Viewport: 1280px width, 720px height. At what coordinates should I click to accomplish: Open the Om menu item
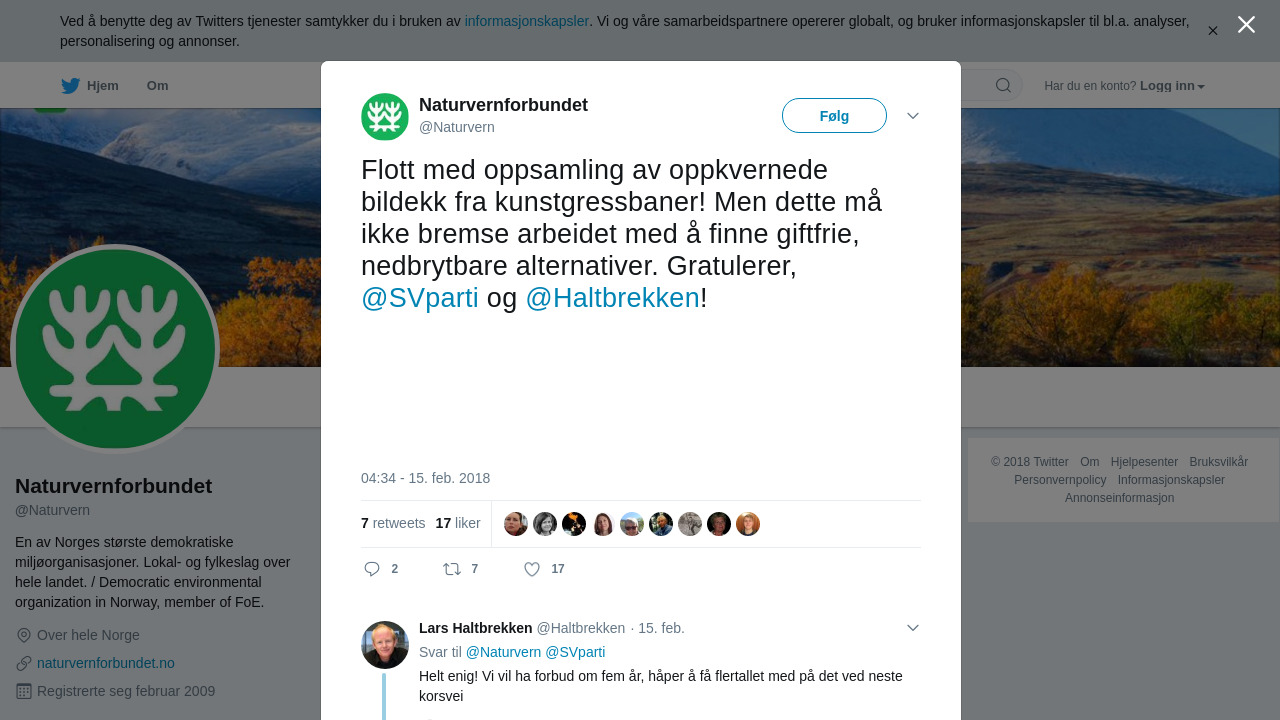[157, 86]
